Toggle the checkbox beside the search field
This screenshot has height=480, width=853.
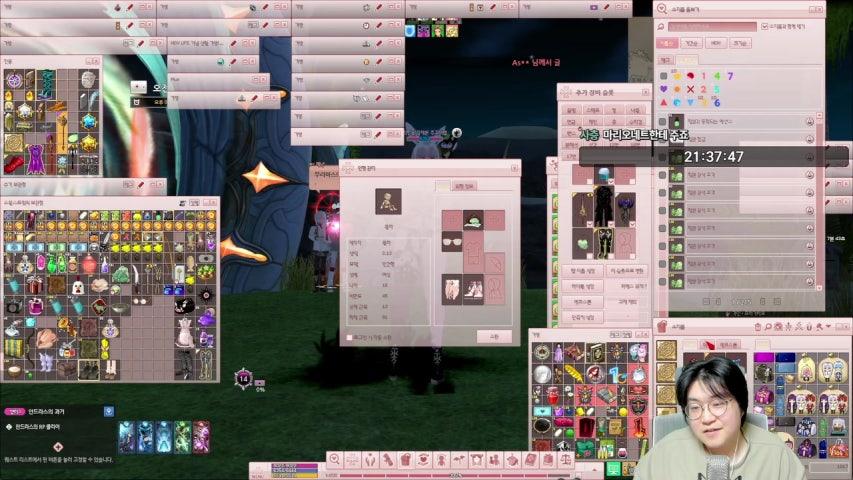[766, 27]
